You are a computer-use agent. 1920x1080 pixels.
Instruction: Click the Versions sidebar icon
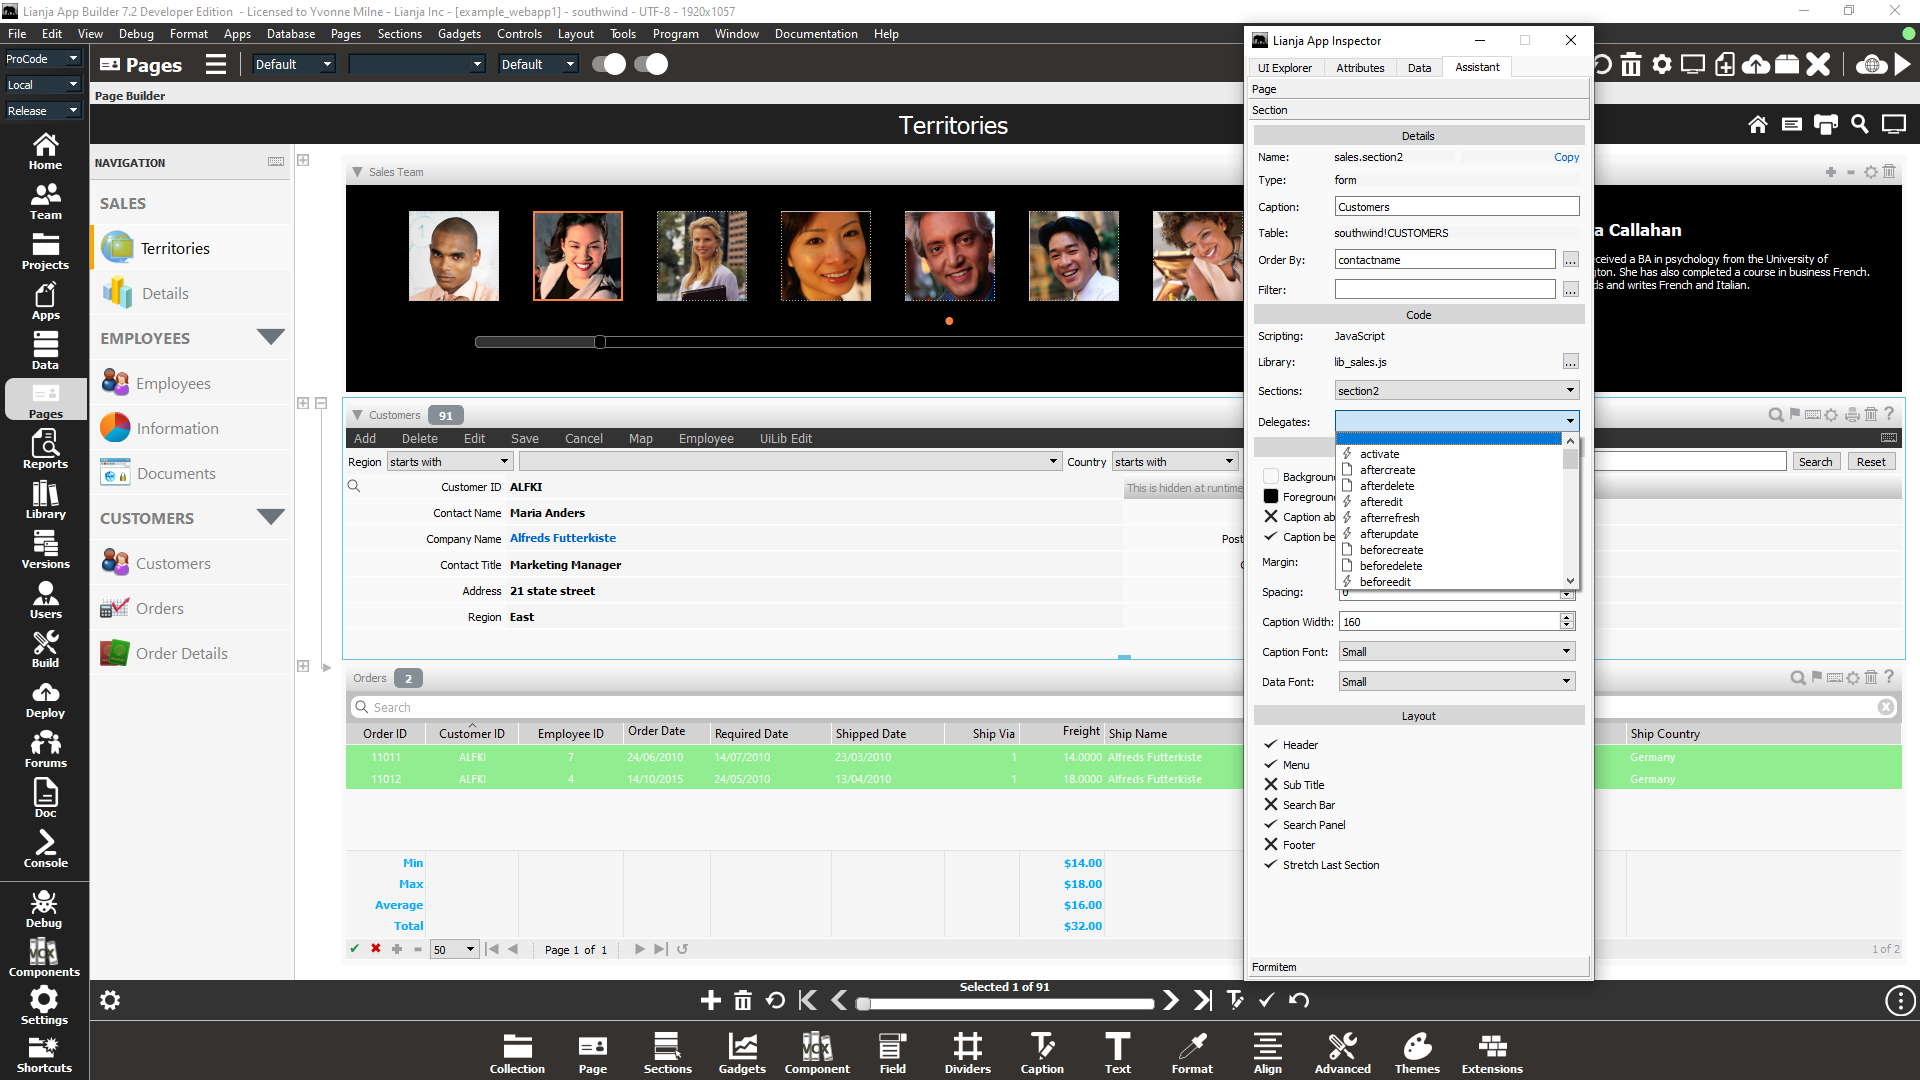tap(45, 550)
